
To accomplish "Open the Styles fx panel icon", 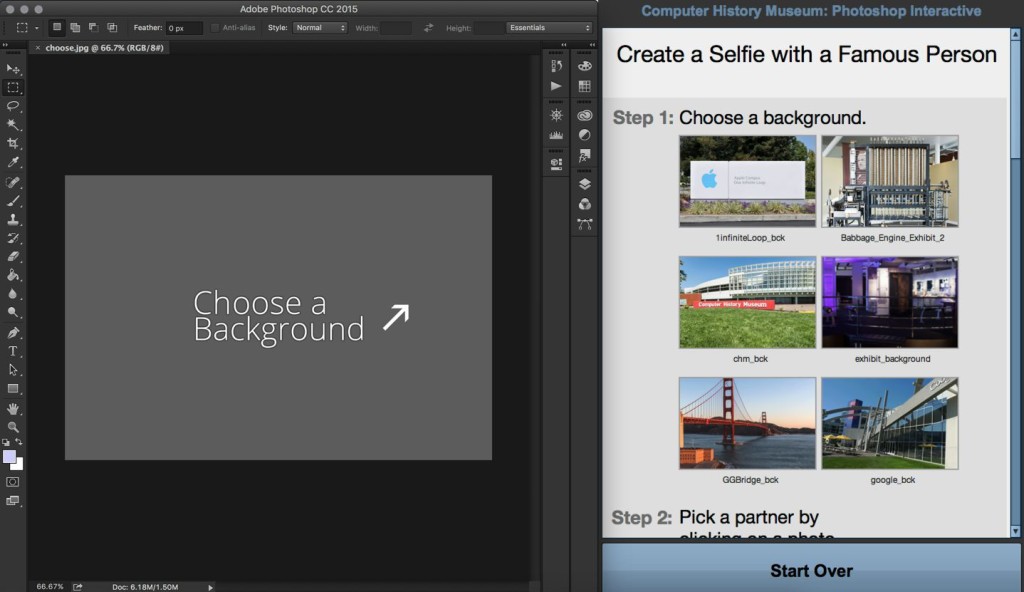I will tap(584, 156).
